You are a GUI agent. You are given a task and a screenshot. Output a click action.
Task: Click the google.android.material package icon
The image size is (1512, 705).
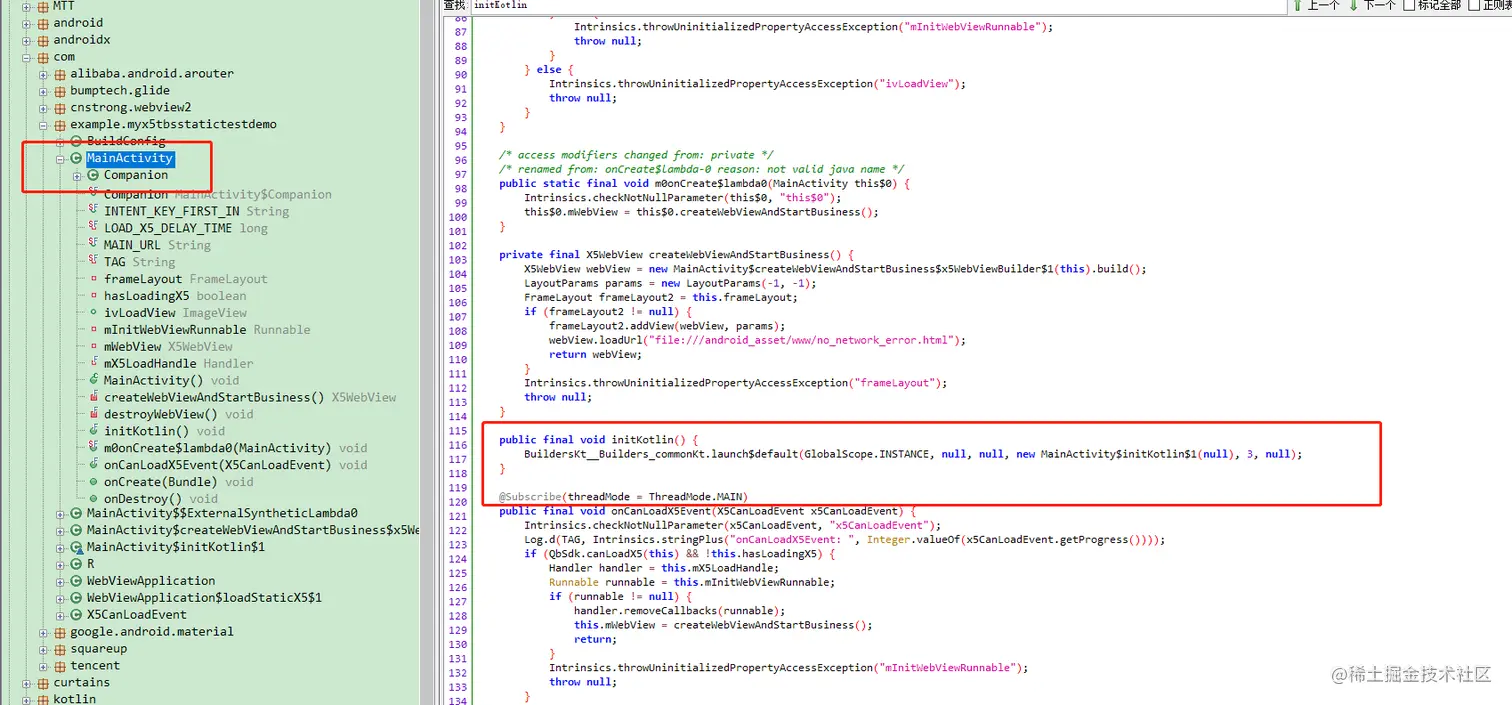[x=60, y=632]
